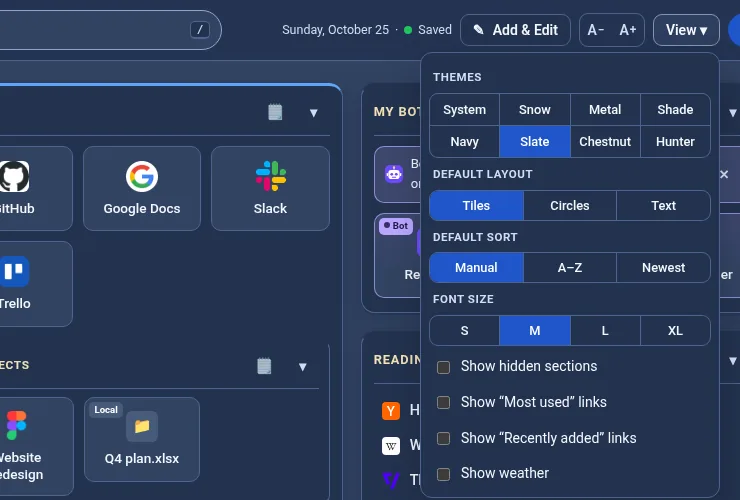Open the Wikipedia W icon link
Screen dimensions: 740x500
pos(391,445)
